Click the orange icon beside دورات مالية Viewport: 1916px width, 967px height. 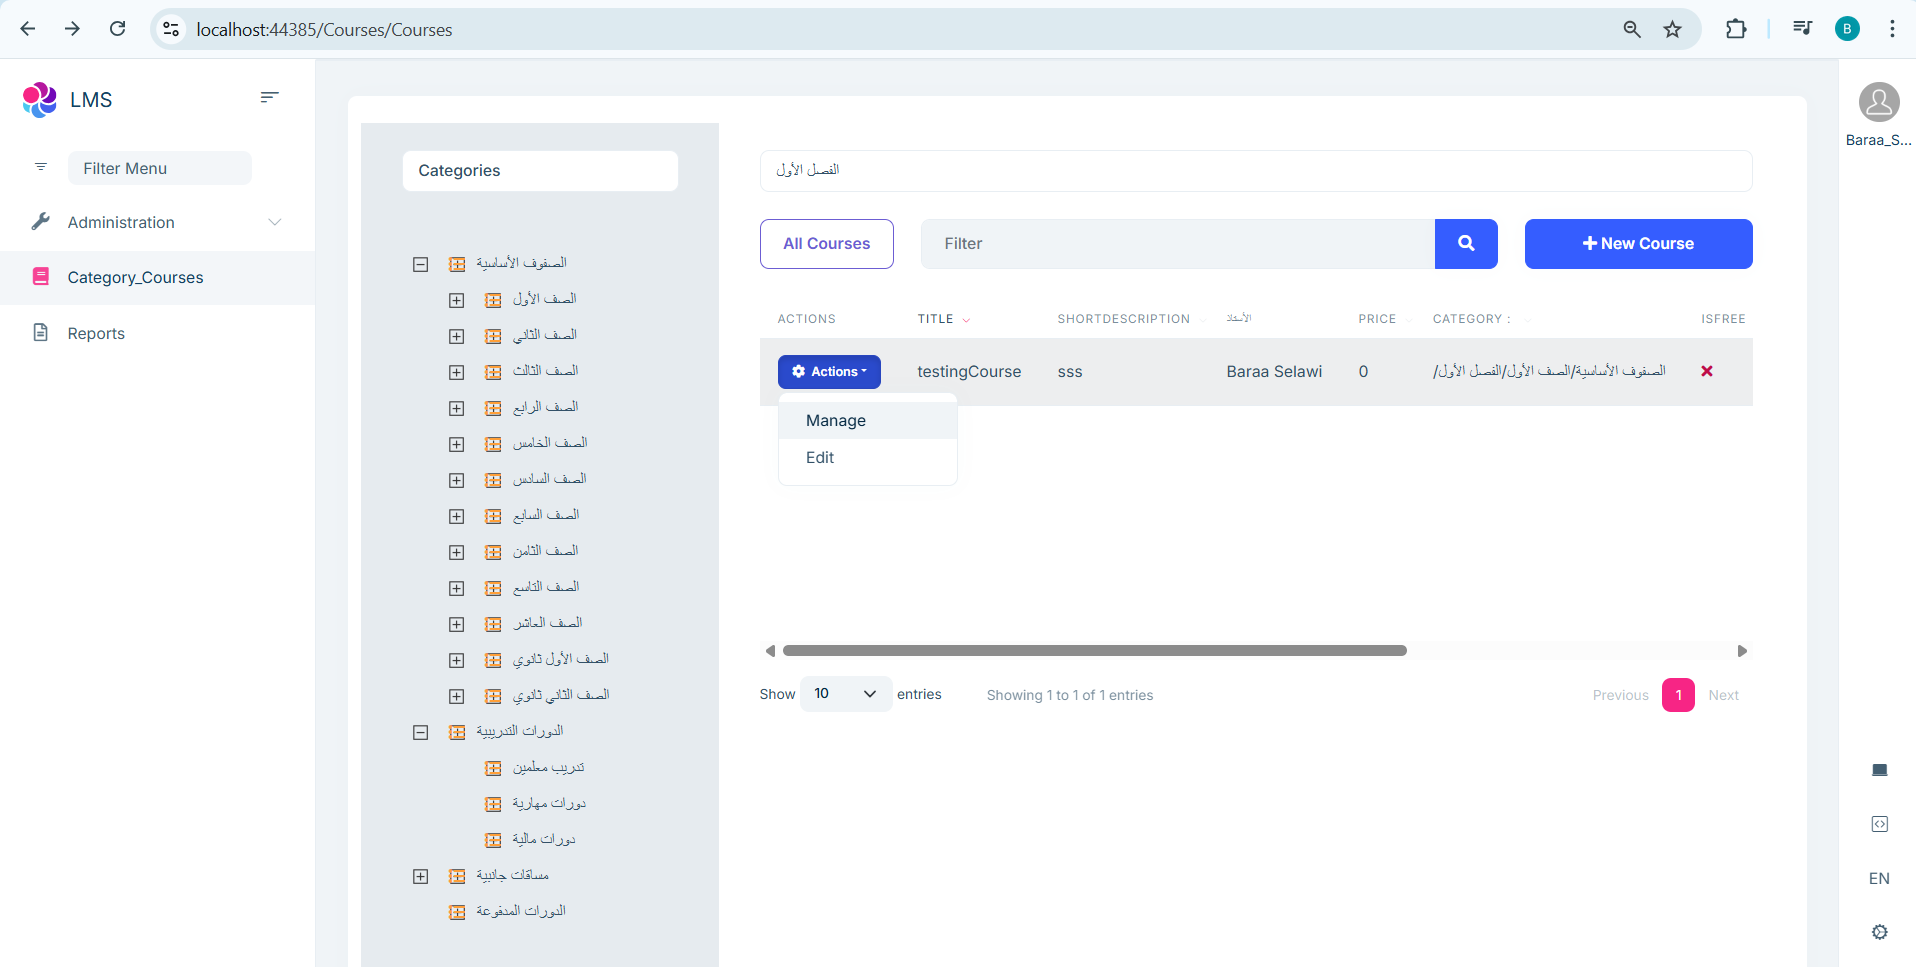tap(493, 840)
